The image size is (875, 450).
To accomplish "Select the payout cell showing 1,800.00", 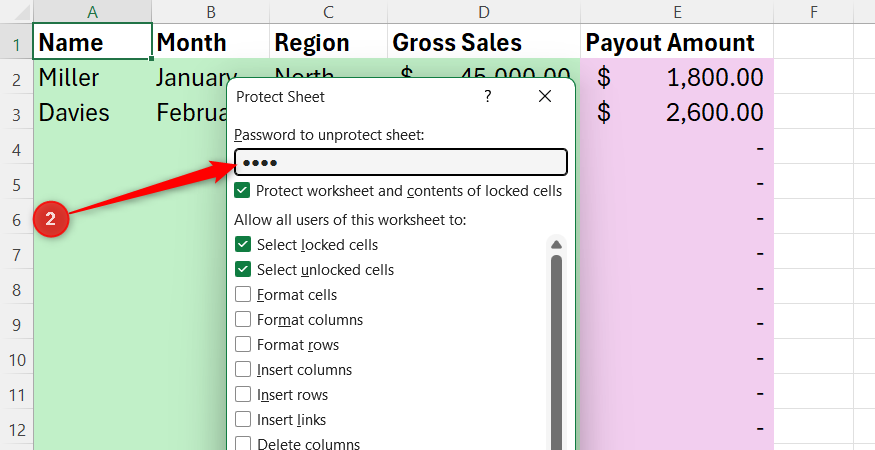I will pos(677,76).
